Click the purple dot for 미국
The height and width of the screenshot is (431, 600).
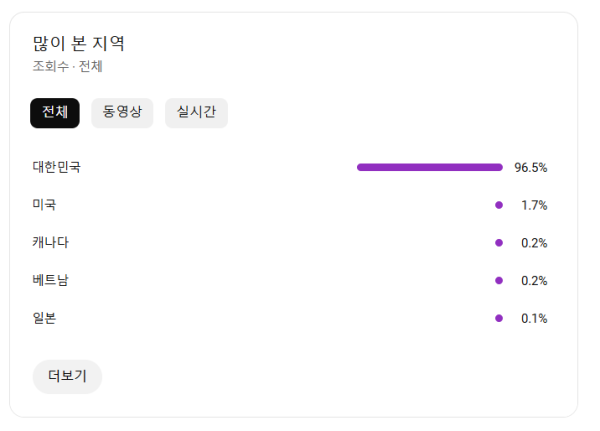tap(498, 205)
